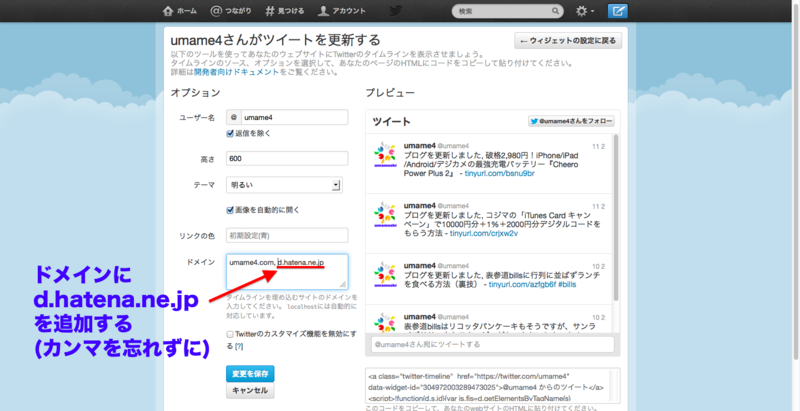Click the ツイート header in the preview
The width and height of the screenshot is (800, 411).
[x=391, y=122]
